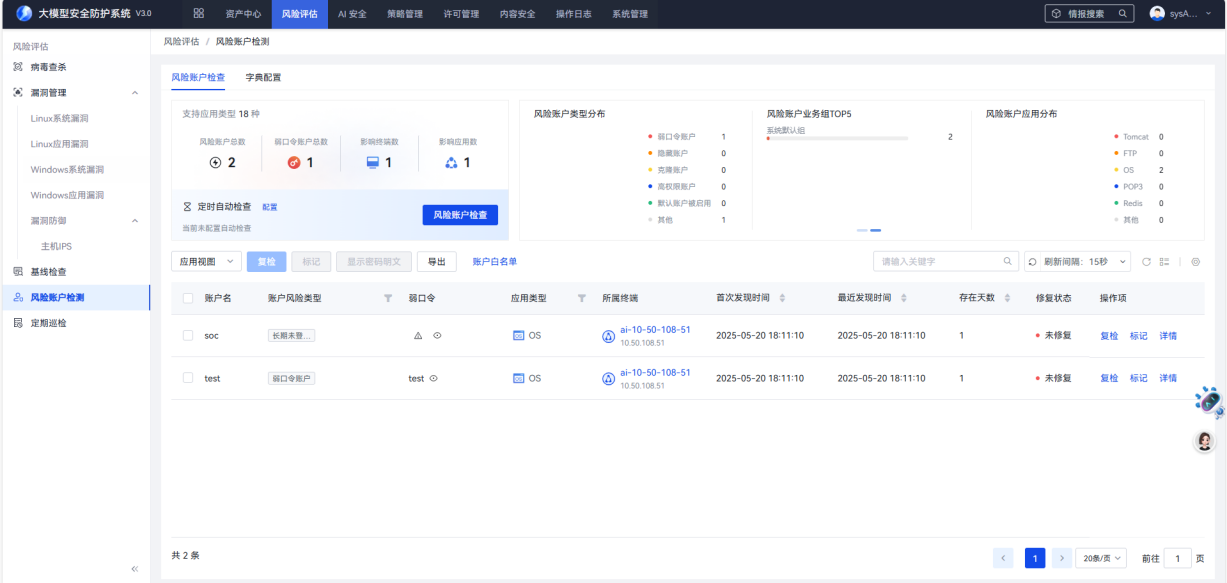Image resolution: width=1227 pixels, height=583 pixels.
Task: Tick the checkbox for the test account
Action: (188, 378)
